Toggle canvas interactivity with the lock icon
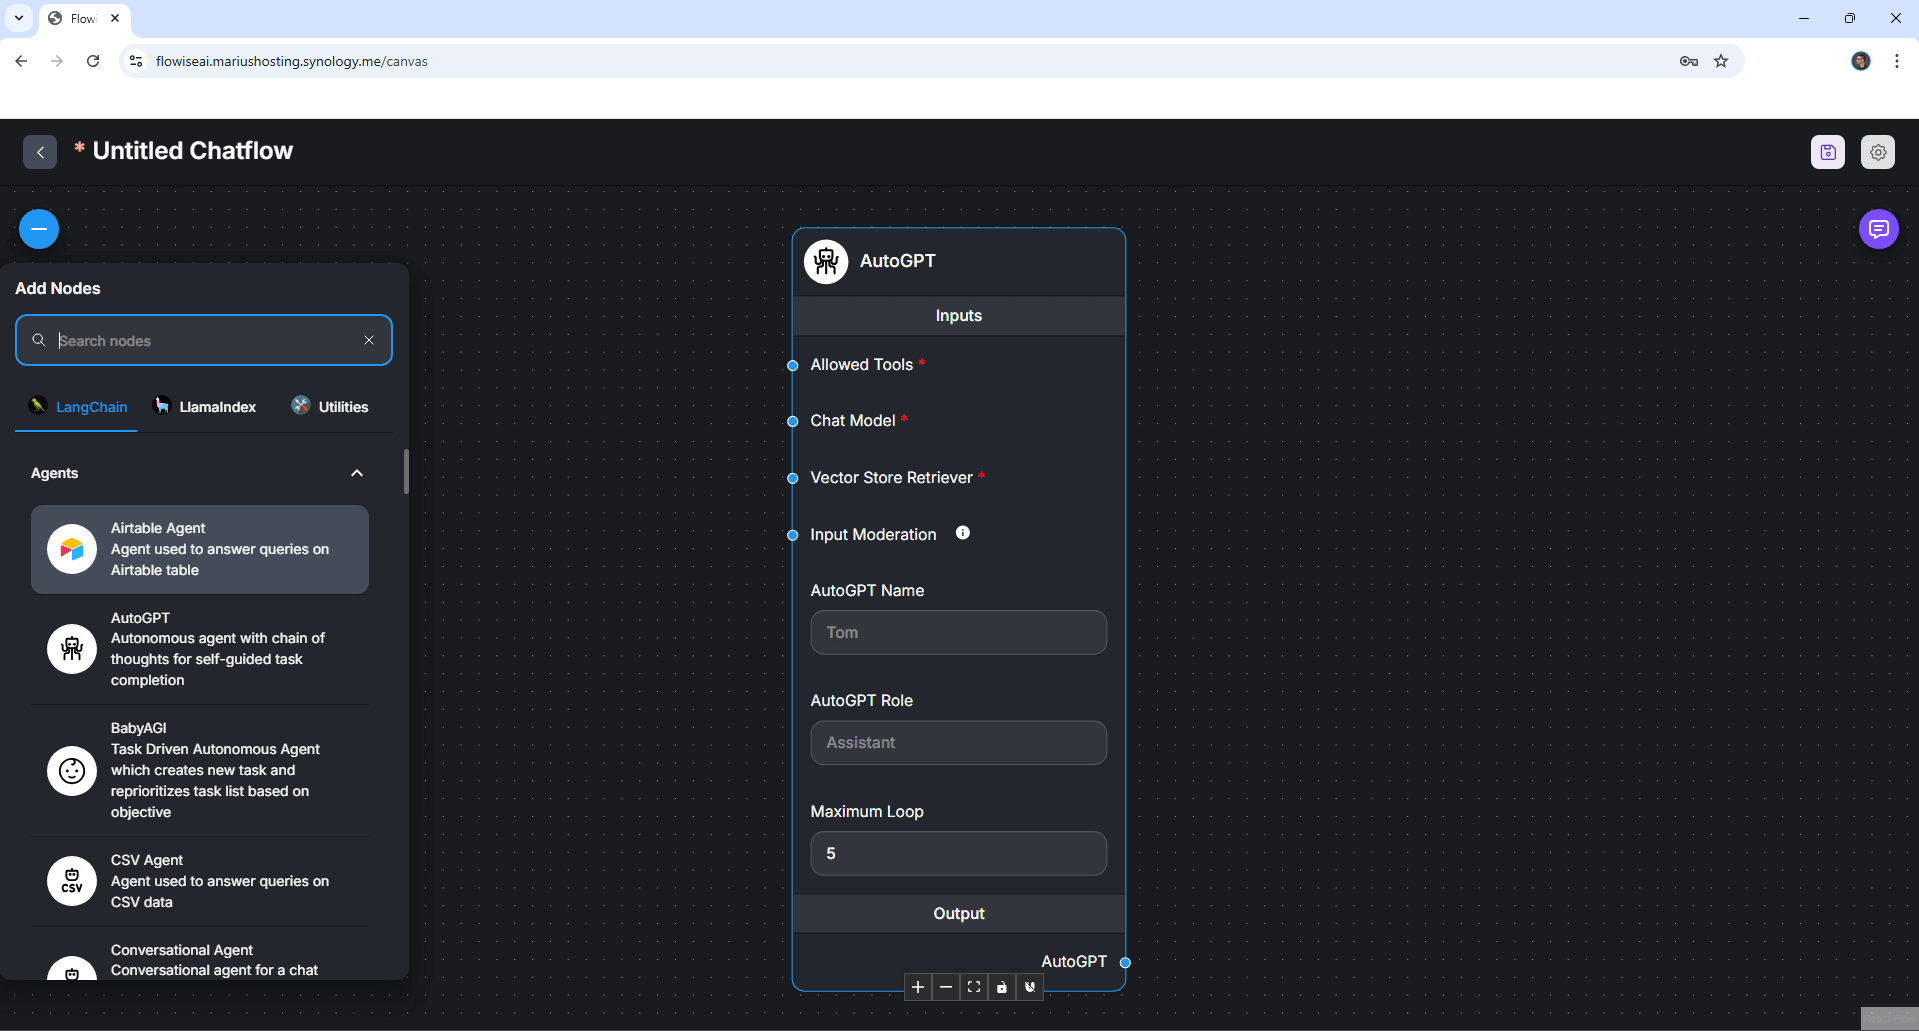1919x1031 pixels. point(1002,987)
